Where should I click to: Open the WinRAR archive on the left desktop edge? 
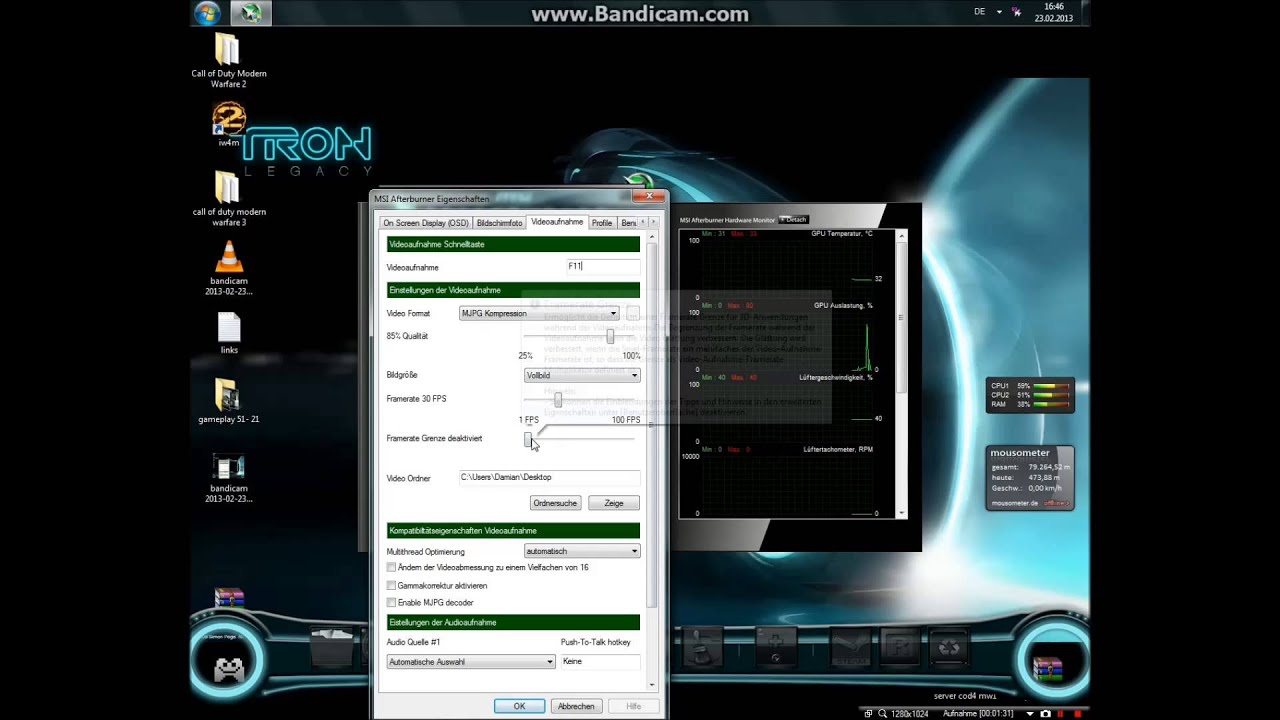click(x=229, y=598)
